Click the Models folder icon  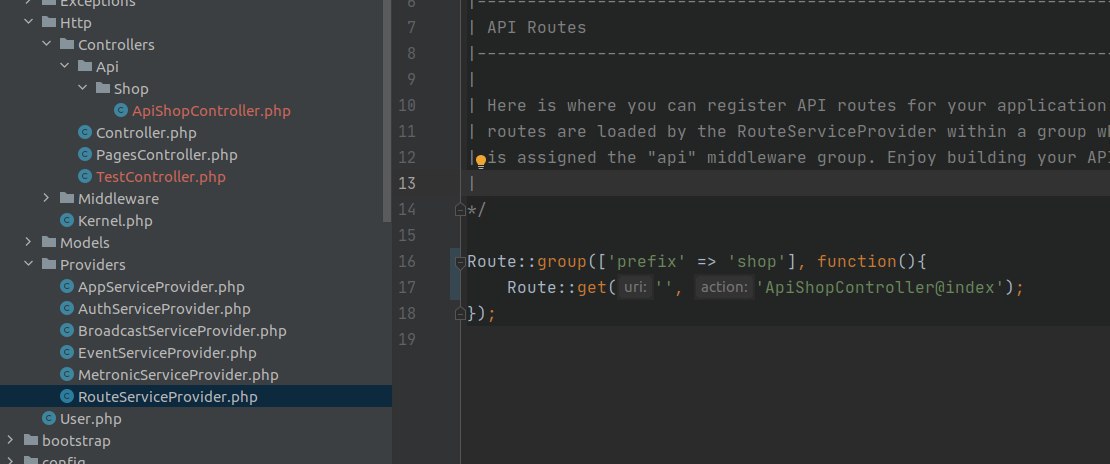tap(49, 242)
